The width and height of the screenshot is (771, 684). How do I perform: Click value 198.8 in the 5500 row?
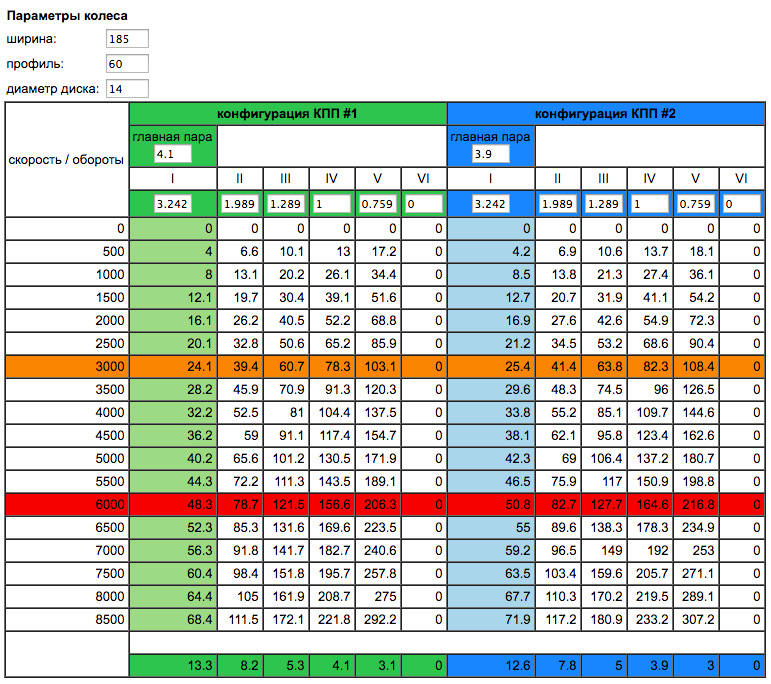point(698,481)
